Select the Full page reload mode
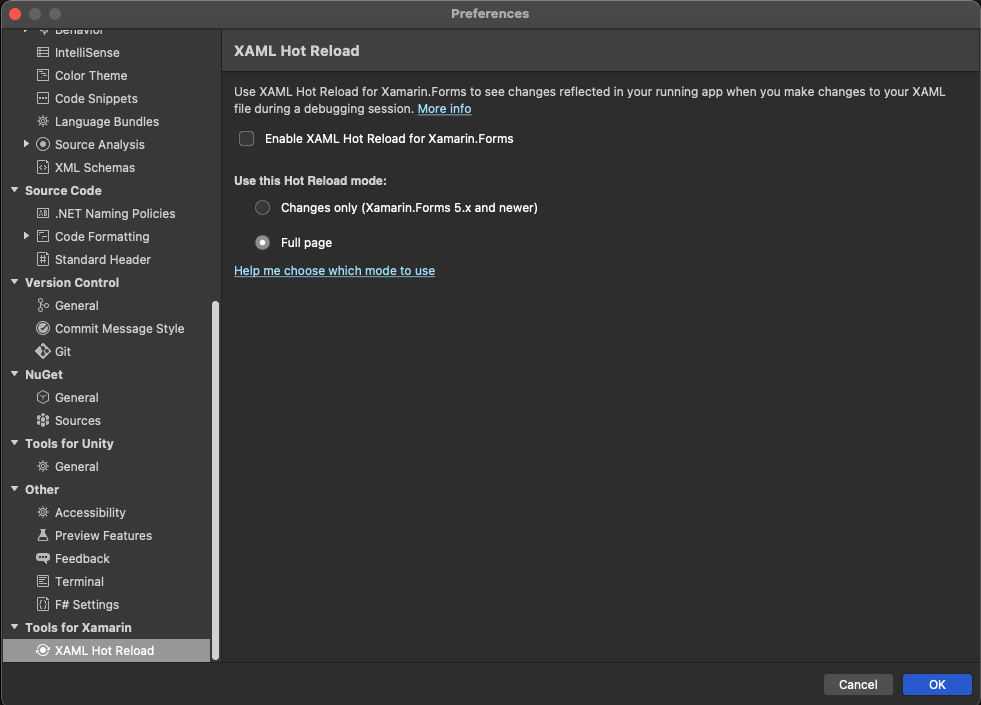This screenshot has height=705, width=981. point(262,240)
